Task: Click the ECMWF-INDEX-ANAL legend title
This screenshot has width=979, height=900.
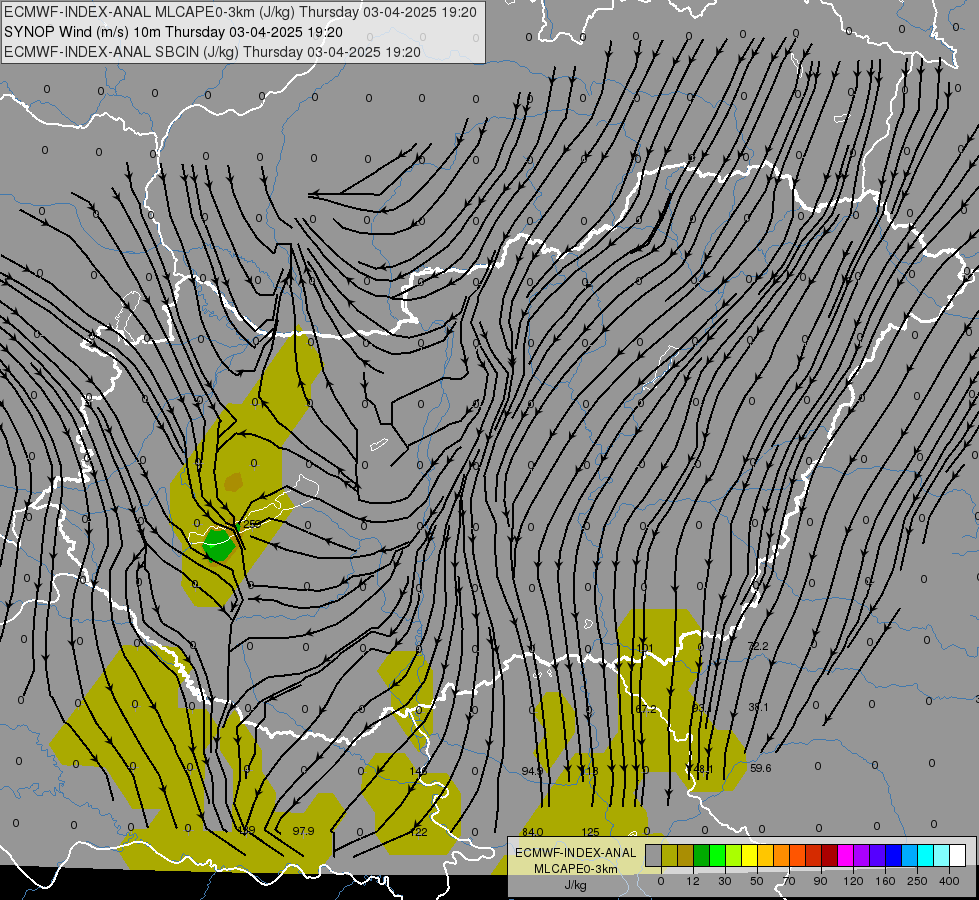Action: click(576, 853)
